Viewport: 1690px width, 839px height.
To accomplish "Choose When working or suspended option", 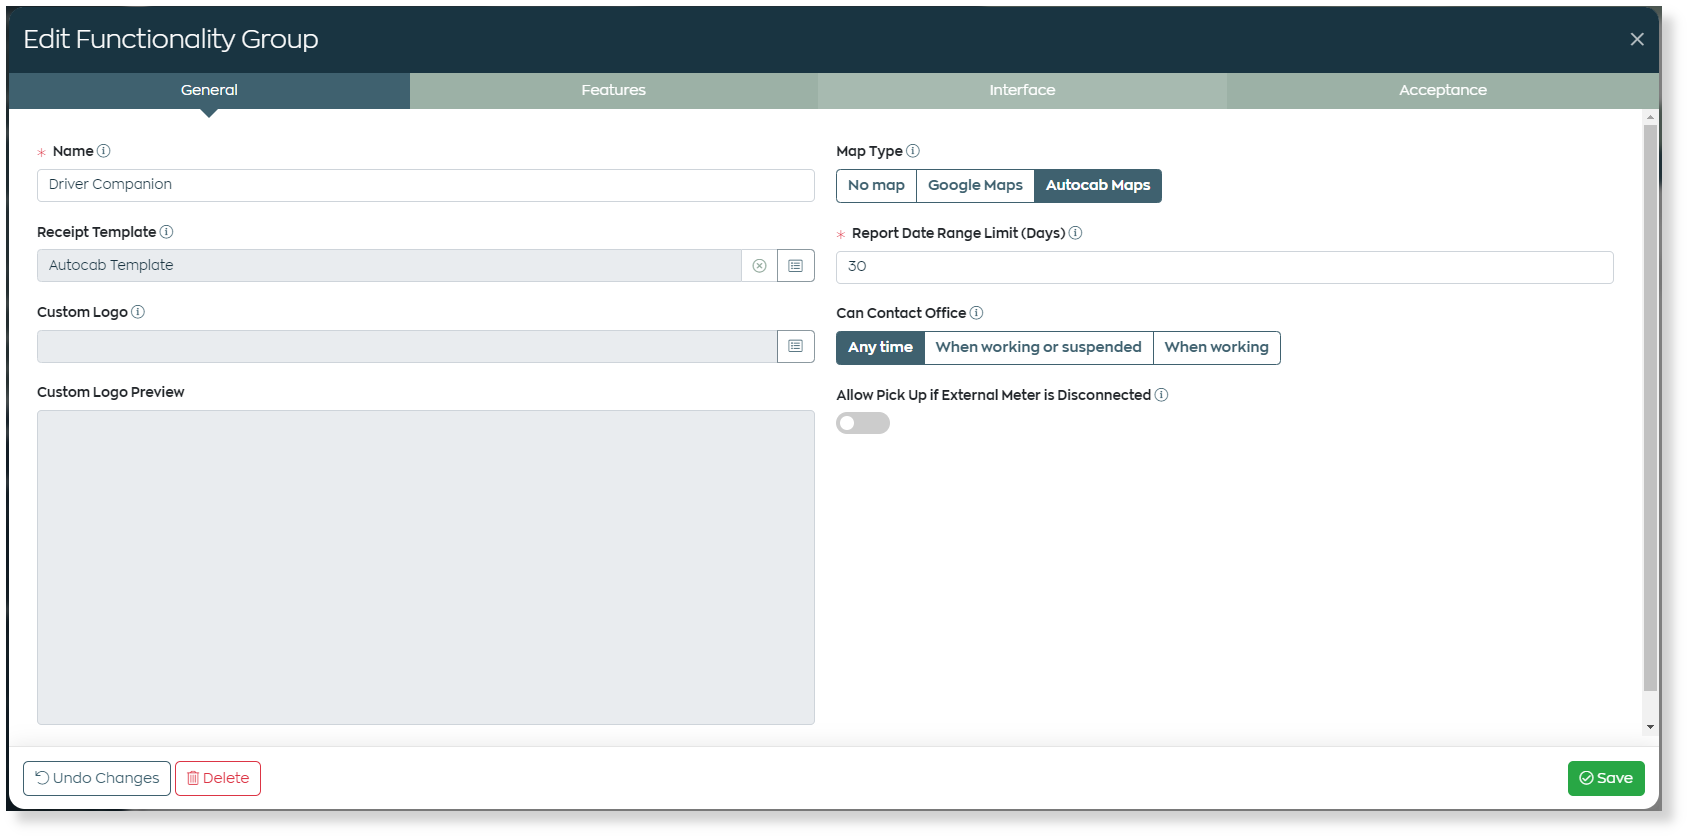I will (x=1038, y=348).
